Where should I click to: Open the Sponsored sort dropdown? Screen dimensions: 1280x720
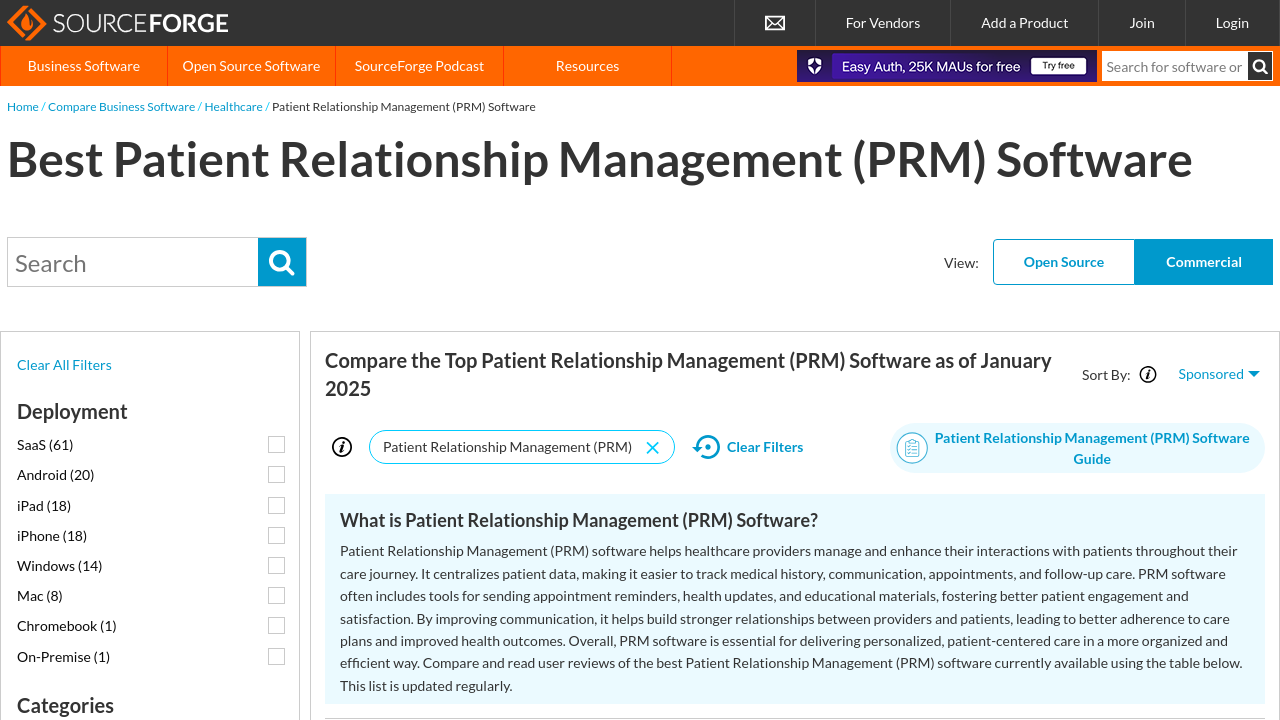(x=1218, y=374)
